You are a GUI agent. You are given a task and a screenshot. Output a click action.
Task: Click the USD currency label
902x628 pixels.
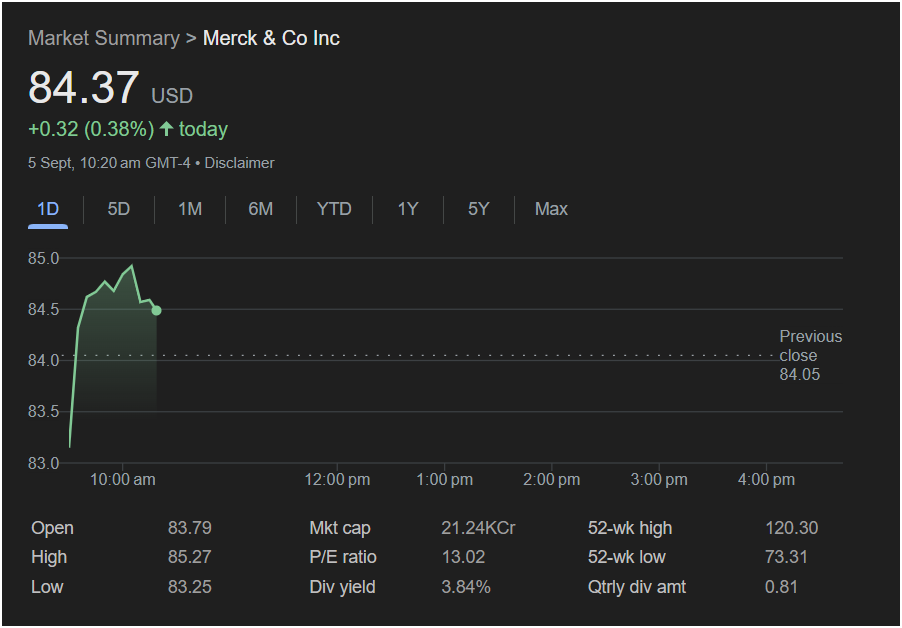point(172,95)
